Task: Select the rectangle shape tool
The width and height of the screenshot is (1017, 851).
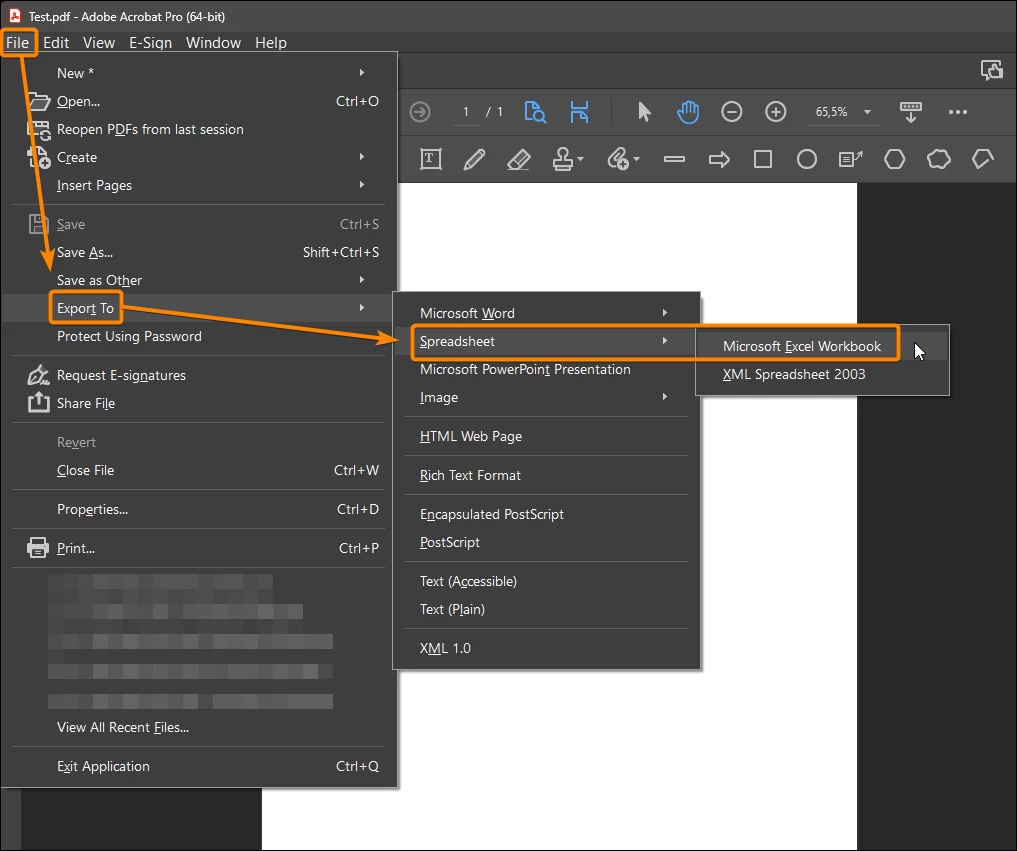Action: [763, 159]
